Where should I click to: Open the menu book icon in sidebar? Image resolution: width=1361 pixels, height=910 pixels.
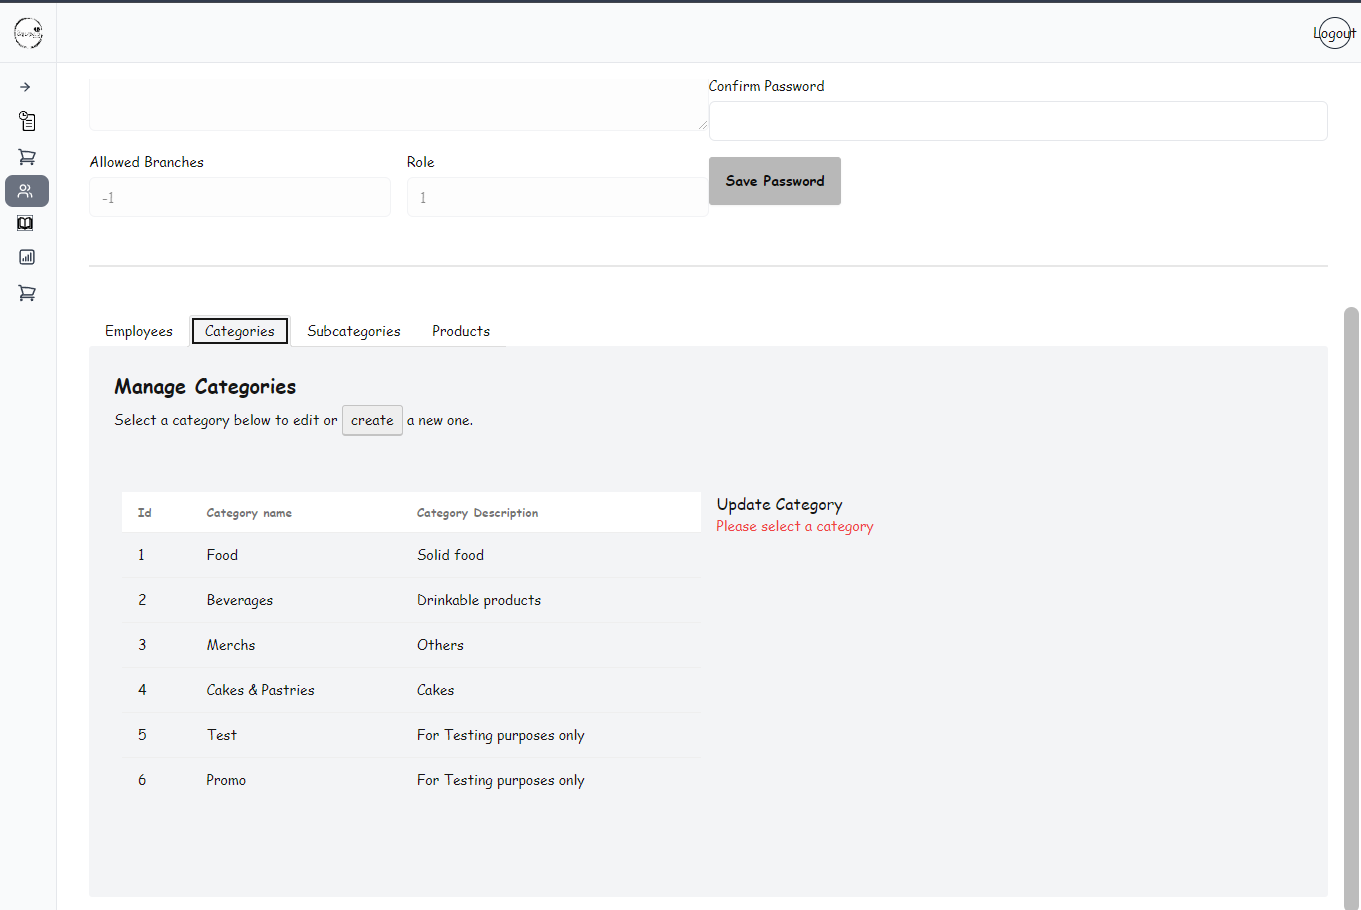26,223
